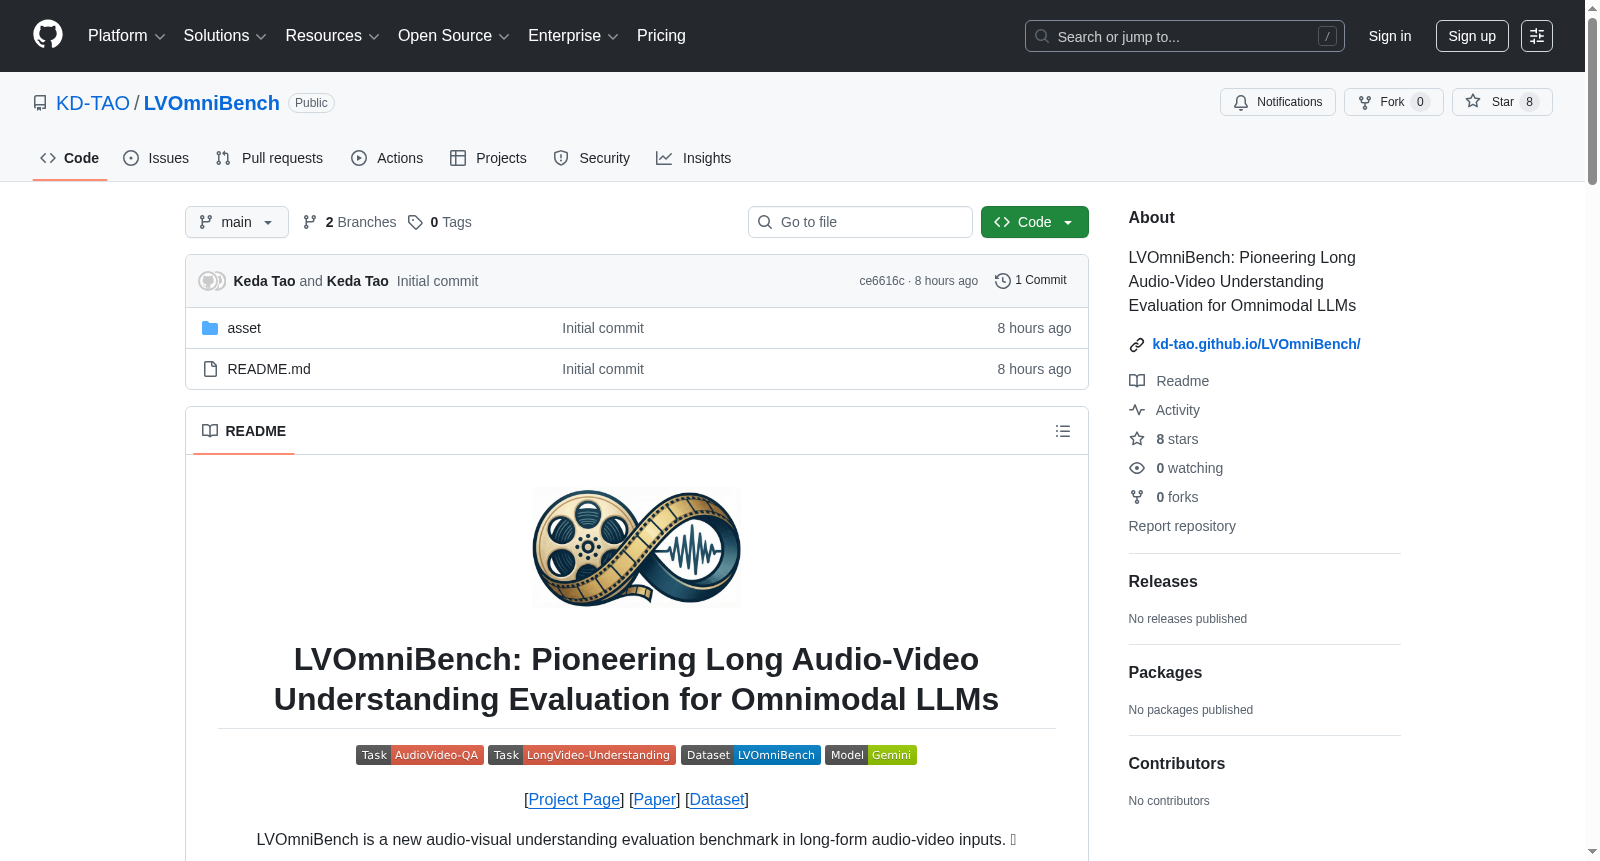Expand the Open Source menu
Screen dimensions: 1600x861
(x=454, y=36)
